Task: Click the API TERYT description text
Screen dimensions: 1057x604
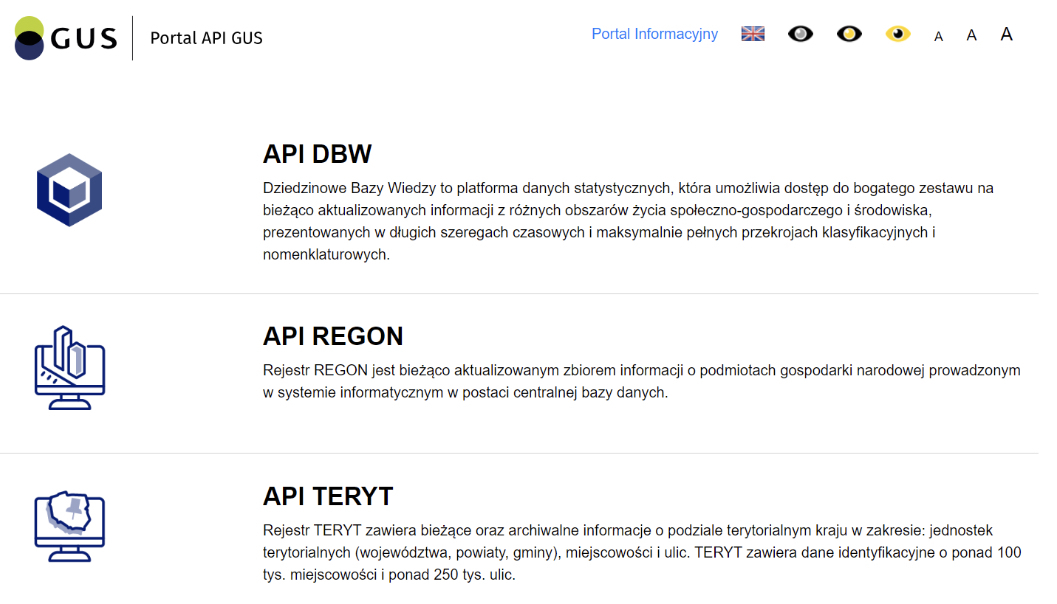Action: tap(640, 552)
